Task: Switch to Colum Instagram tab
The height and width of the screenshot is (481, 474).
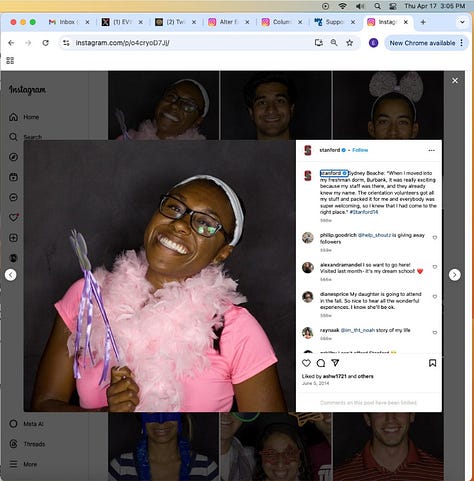Action: tap(282, 22)
